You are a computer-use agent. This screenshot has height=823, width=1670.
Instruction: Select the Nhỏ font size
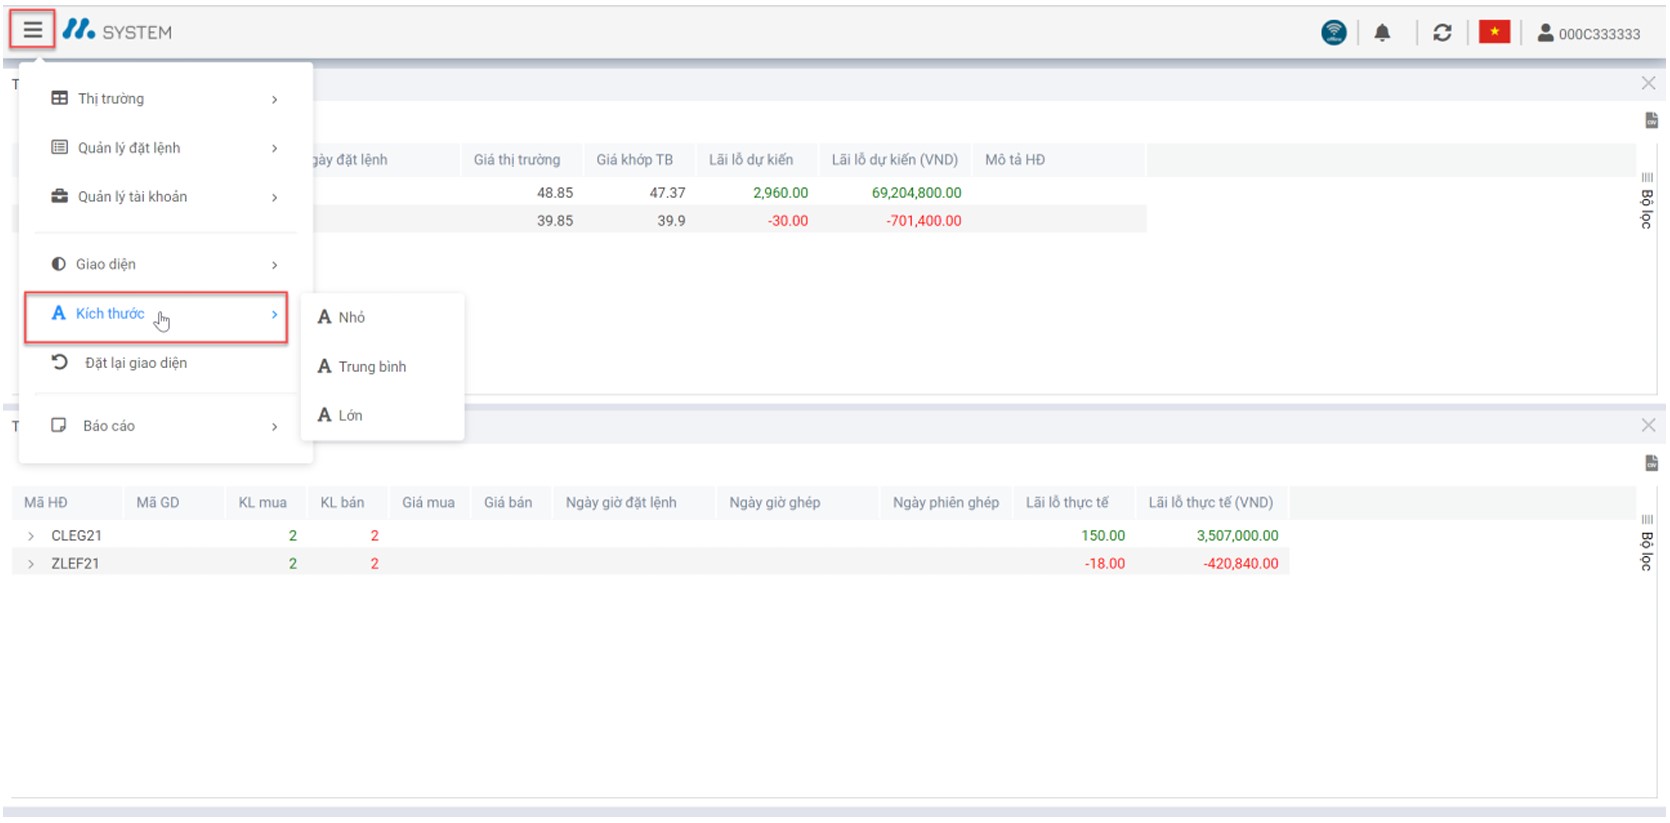[x=351, y=317]
